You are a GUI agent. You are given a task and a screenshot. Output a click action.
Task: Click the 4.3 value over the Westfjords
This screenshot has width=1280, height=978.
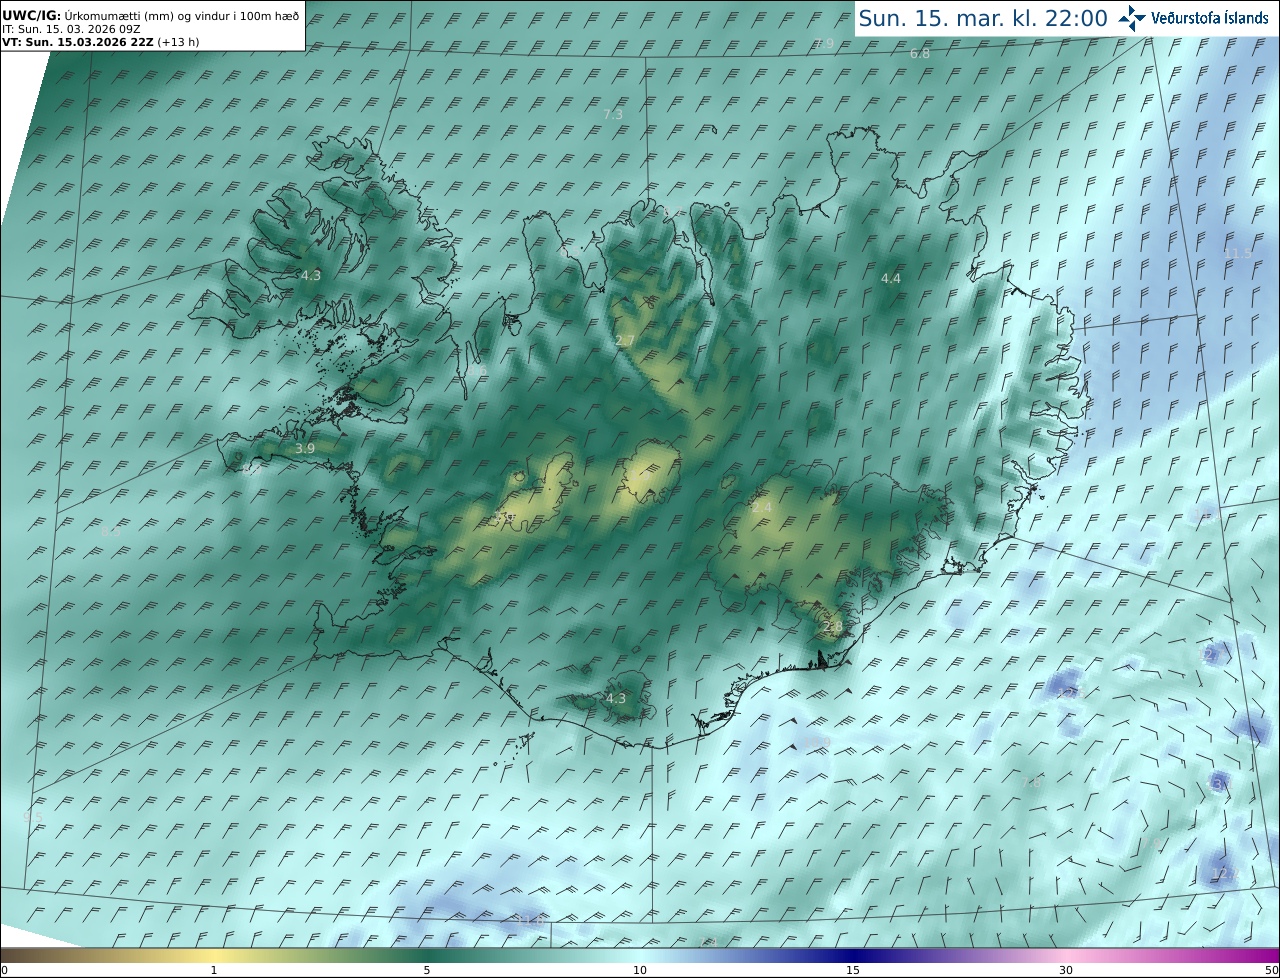[311, 275]
